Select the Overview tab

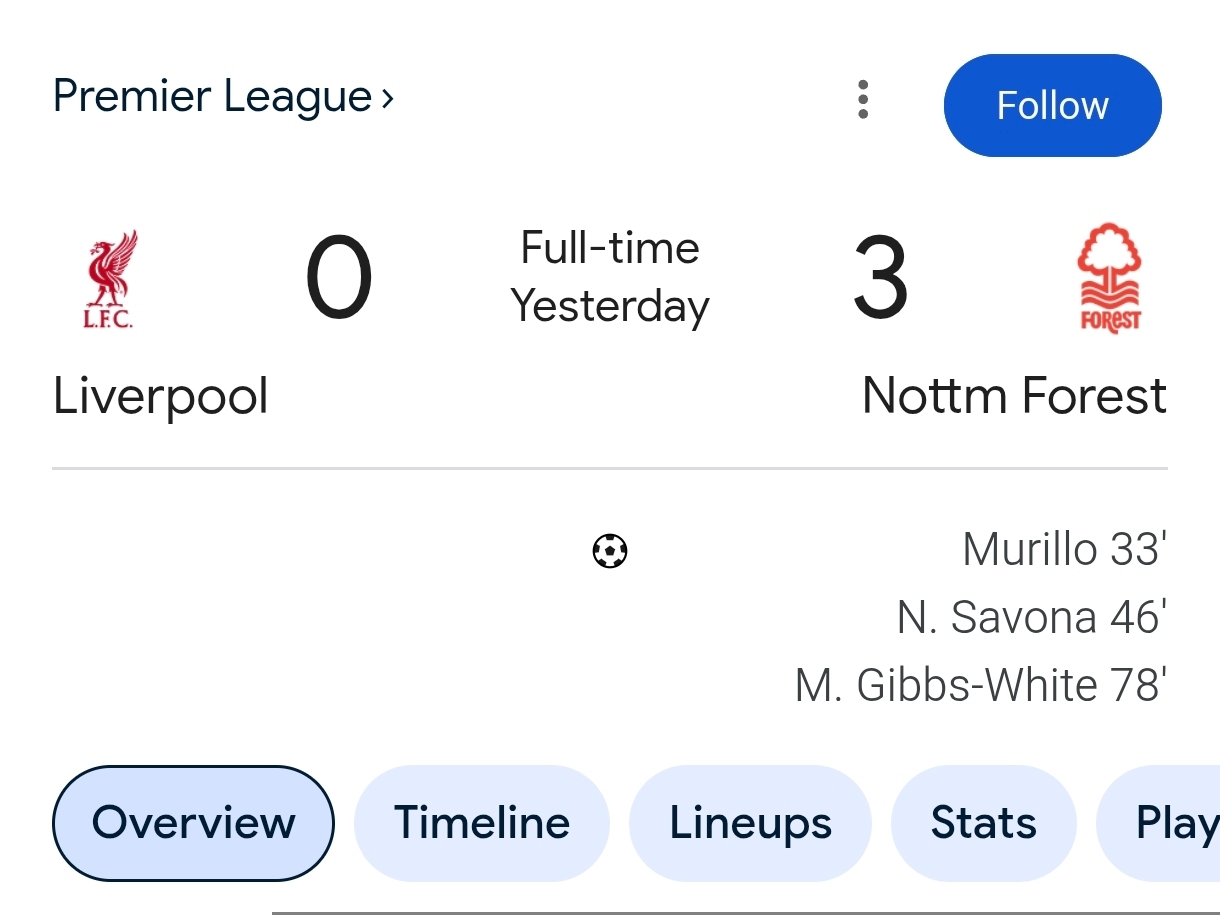tap(193, 823)
